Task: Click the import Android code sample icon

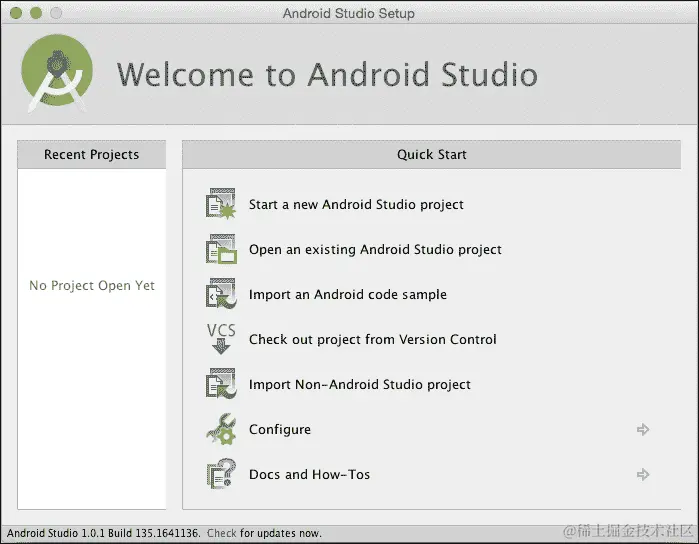Action: [x=221, y=294]
